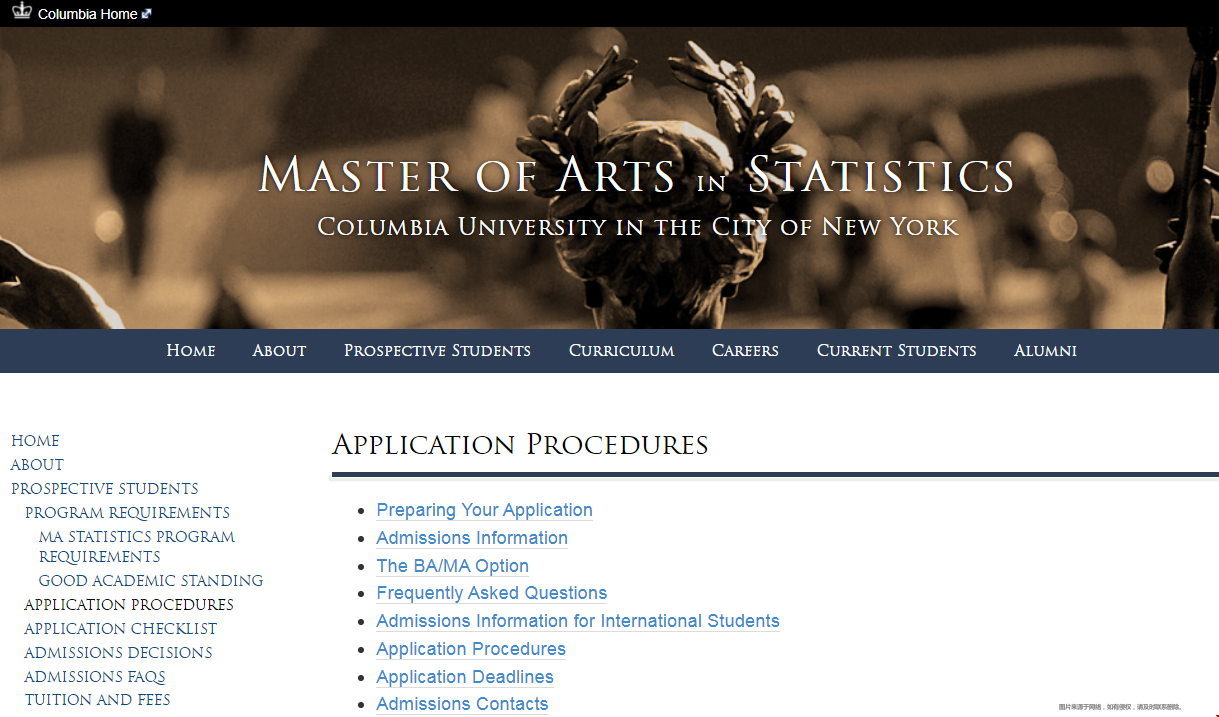Open the Columbia Home link in the top bar
The image size is (1219, 717).
point(87,14)
